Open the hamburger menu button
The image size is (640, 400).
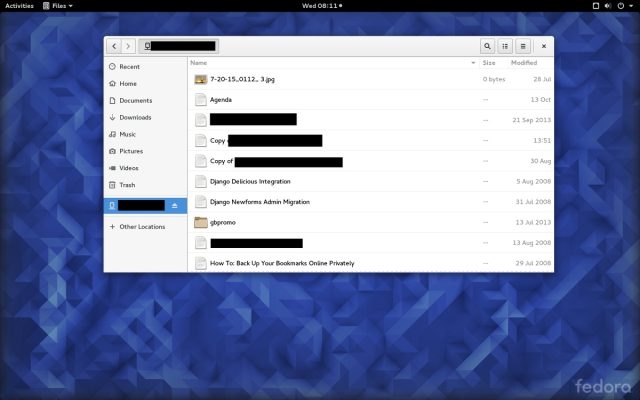point(523,46)
